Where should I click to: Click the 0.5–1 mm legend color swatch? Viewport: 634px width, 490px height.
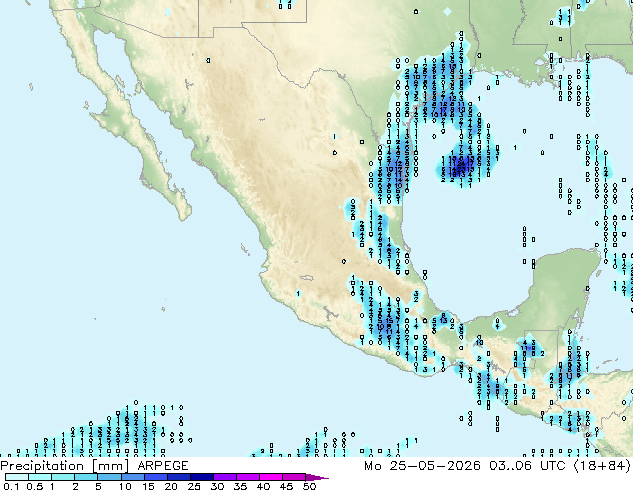coord(40,477)
